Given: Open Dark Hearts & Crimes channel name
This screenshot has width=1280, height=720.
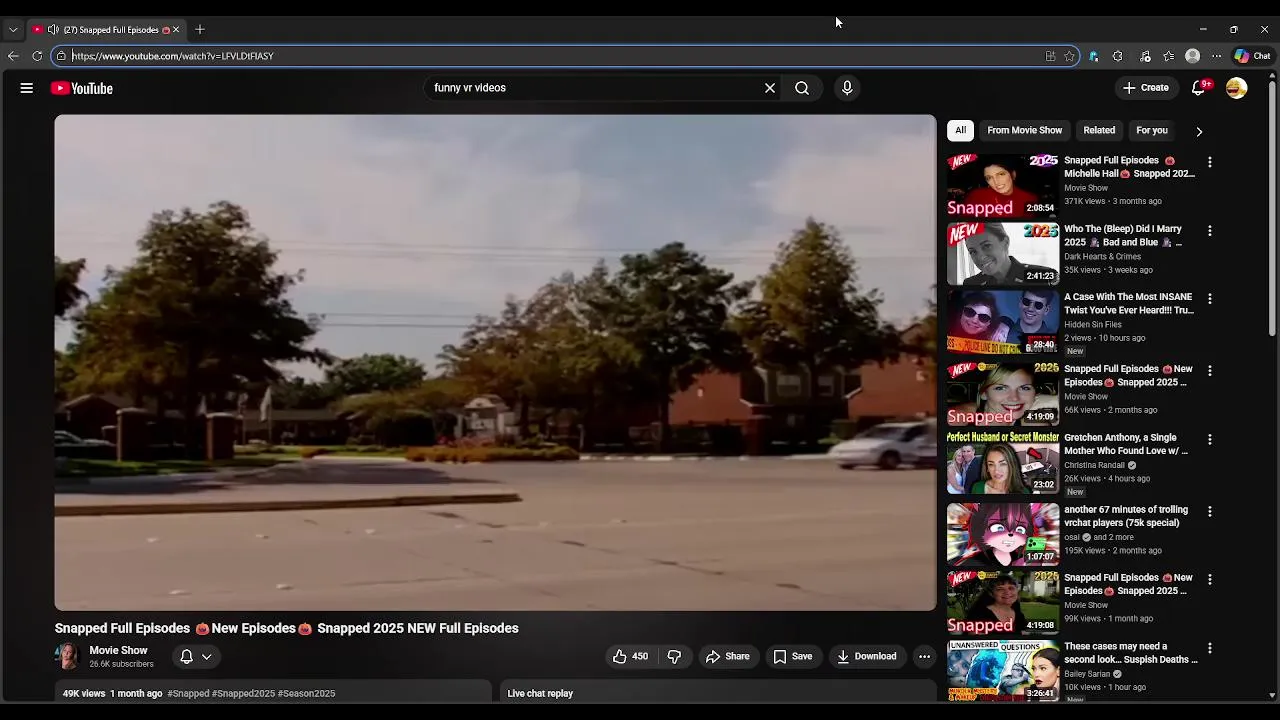Looking at the screenshot, I should click(1102, 257).
